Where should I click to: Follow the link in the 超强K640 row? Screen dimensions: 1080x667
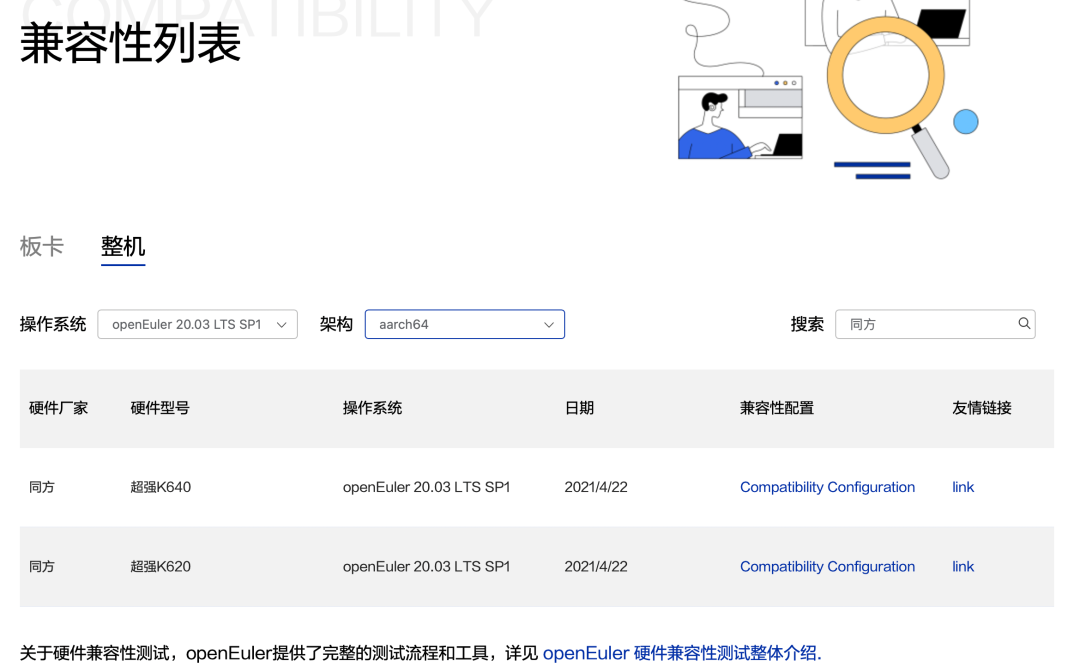coord(963,487)
